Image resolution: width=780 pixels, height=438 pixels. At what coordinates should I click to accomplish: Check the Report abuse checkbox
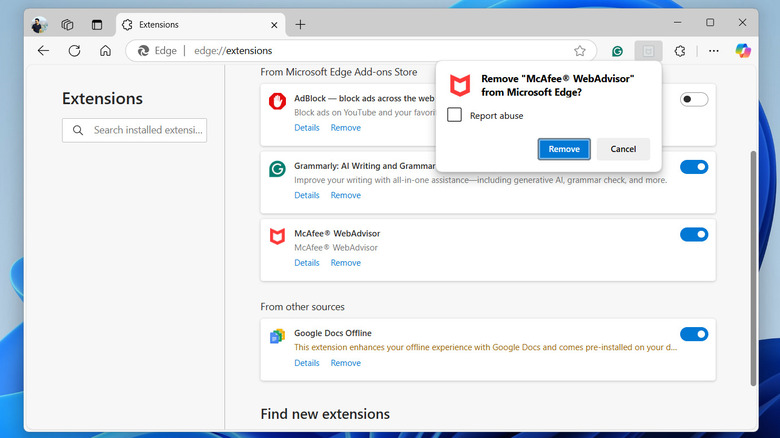[x=455, y=116]
